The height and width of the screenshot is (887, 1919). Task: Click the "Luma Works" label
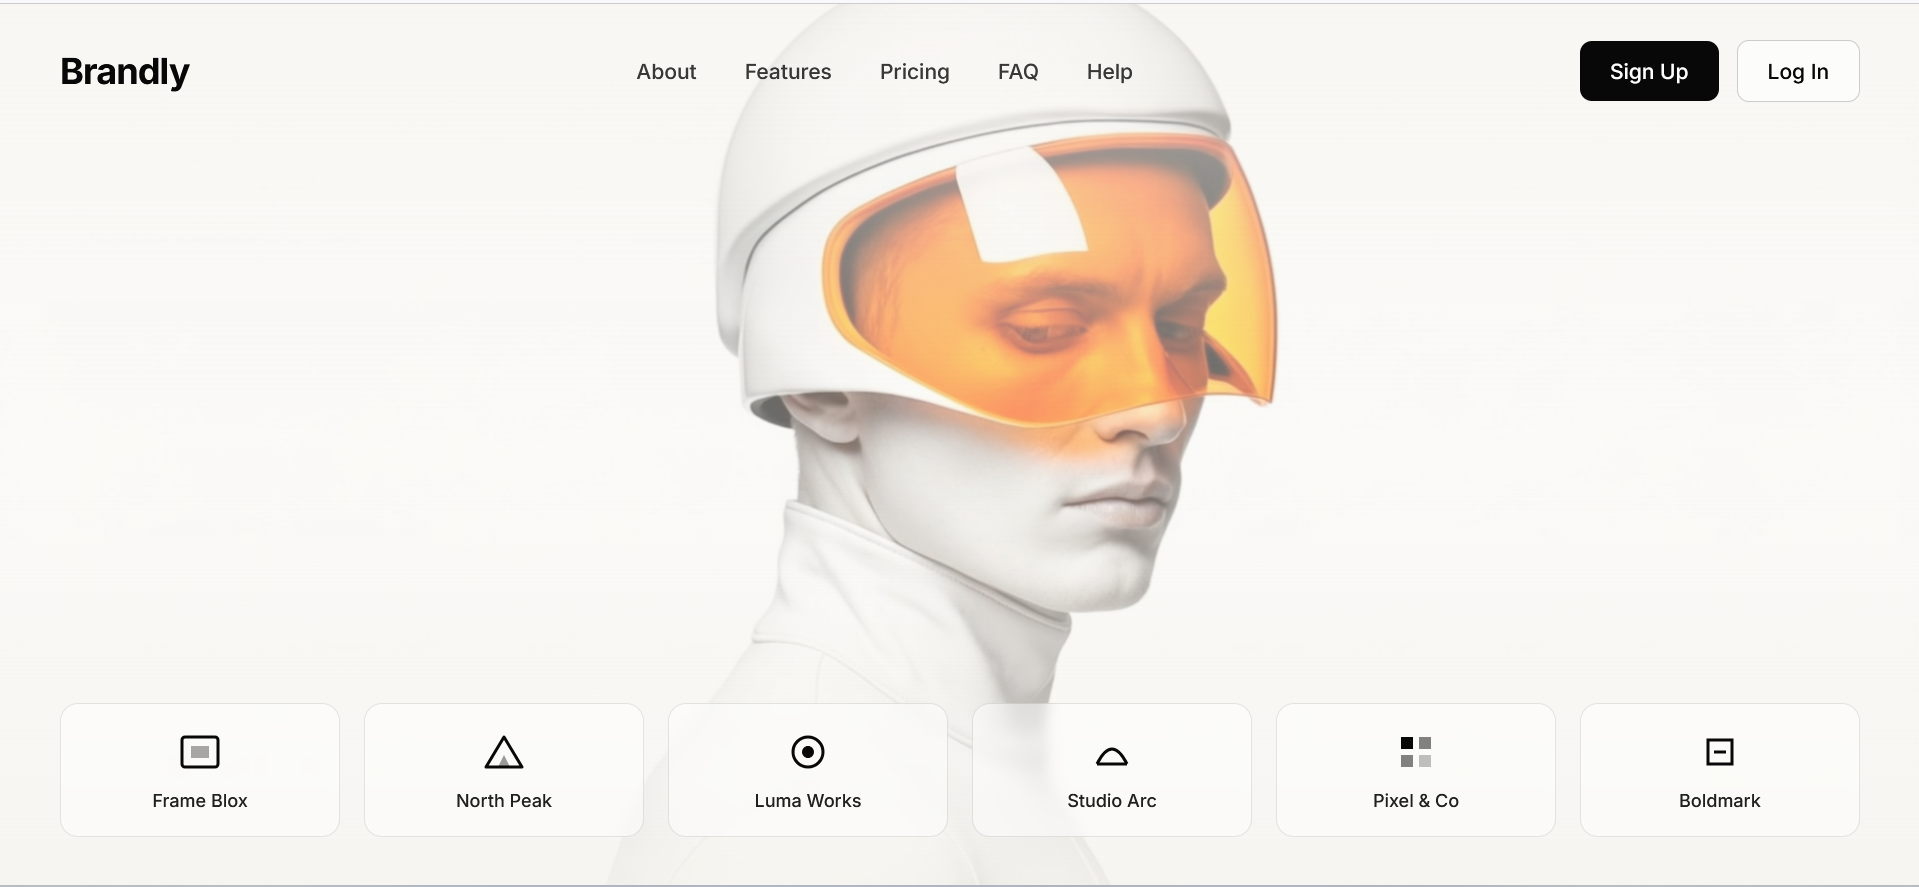[808, 801]
